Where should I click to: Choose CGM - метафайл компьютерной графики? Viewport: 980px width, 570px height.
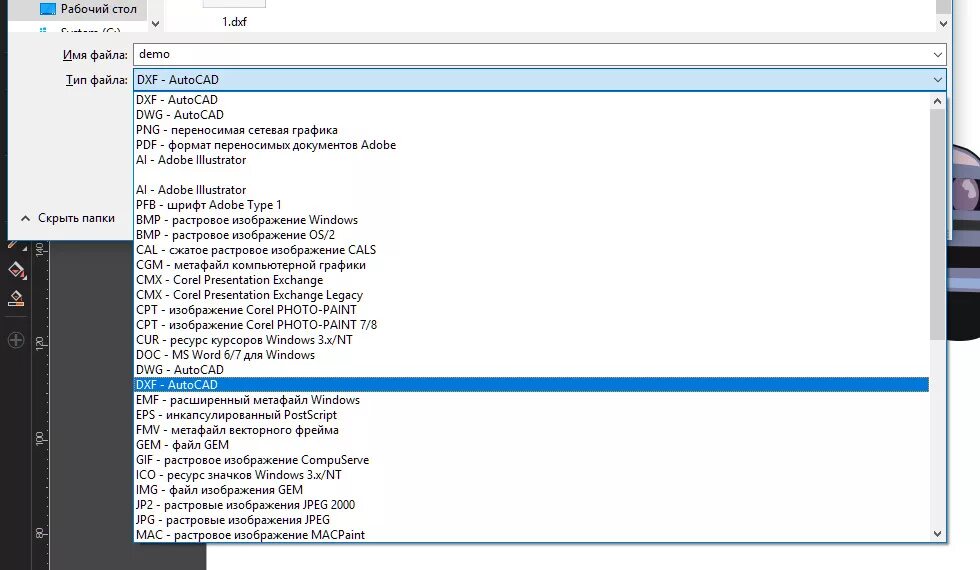coord(531,265)
